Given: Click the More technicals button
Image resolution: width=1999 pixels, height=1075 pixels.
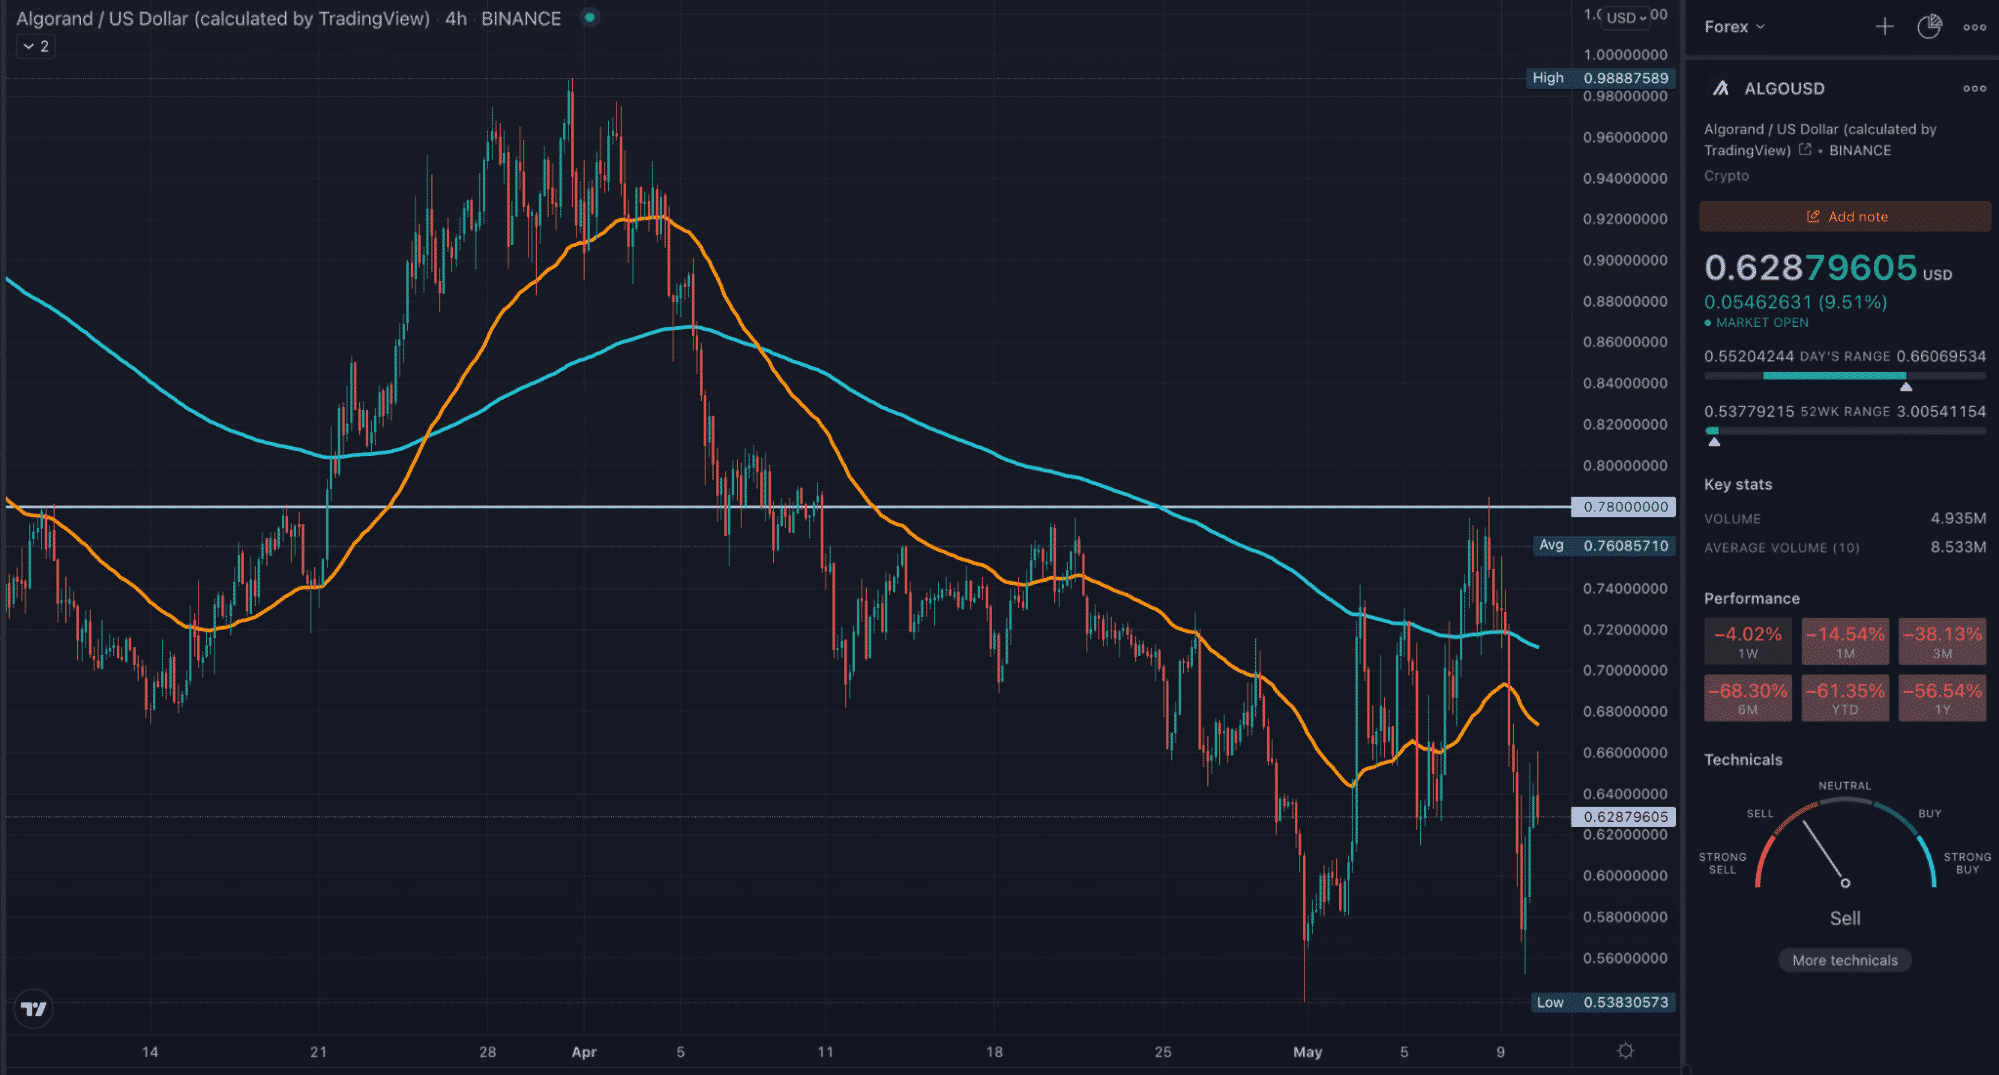Looking at the screenshot, I should (x=1845, y=960).
